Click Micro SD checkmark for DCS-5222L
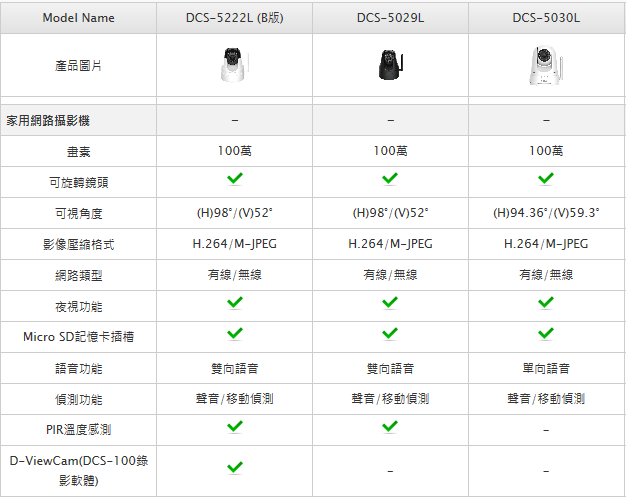626x500 pixels. pos(235,333)
